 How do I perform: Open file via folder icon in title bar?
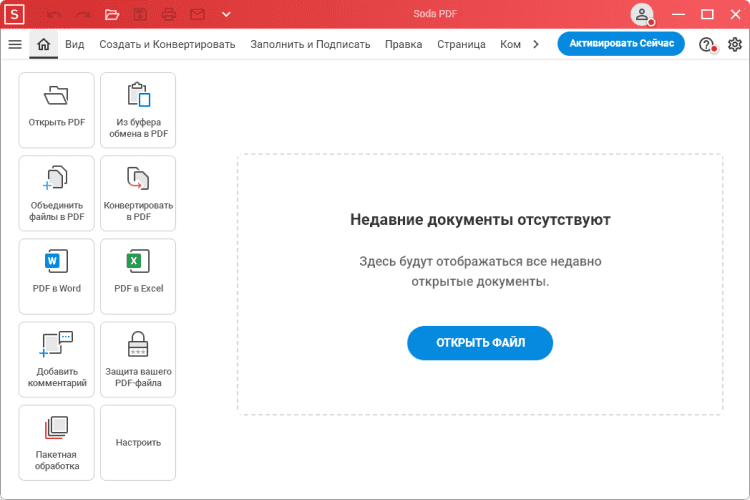tap(111, 14)
